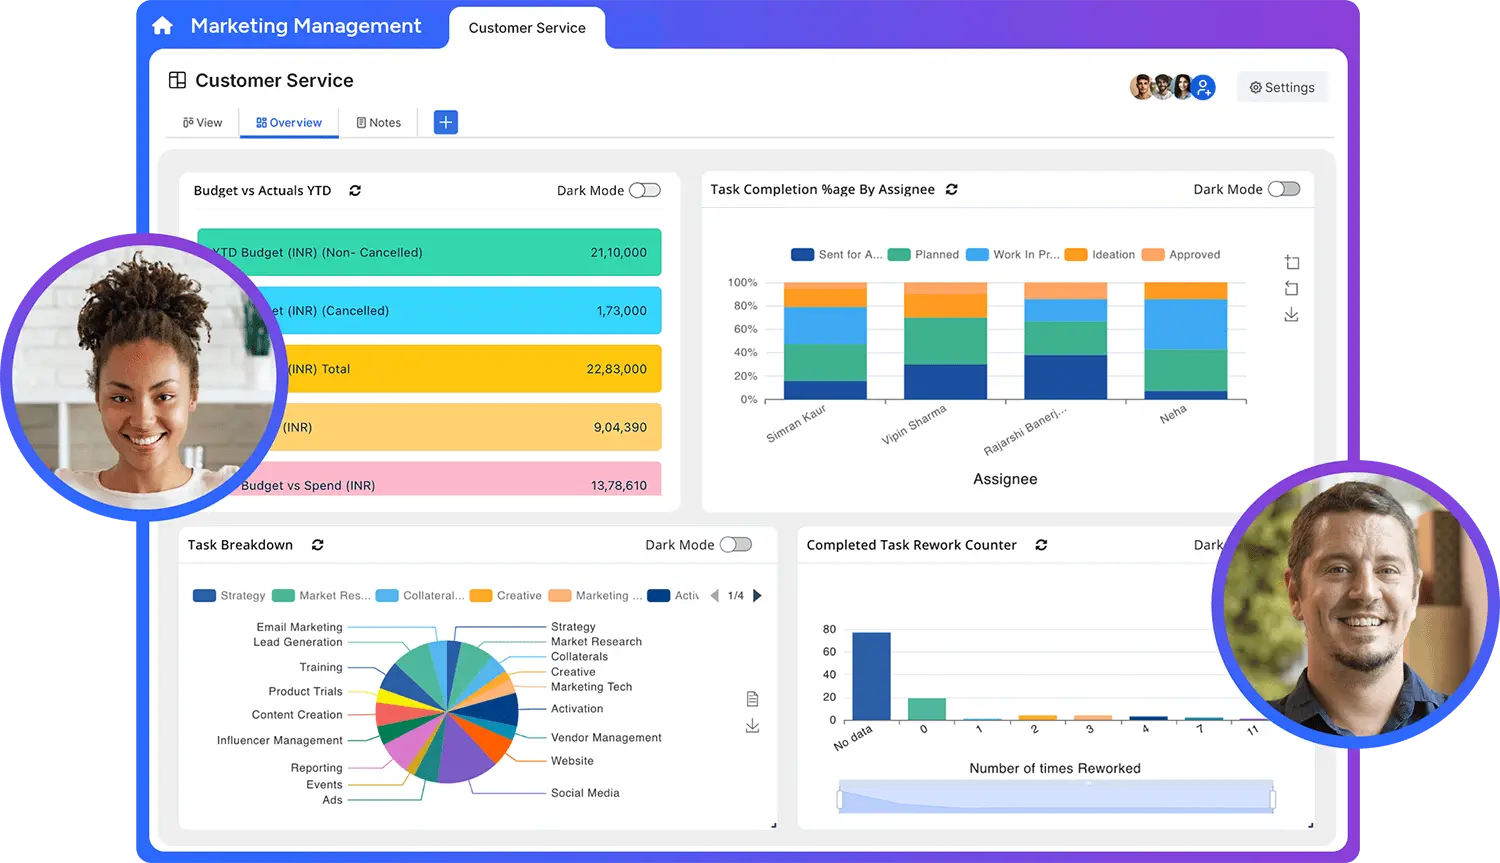Screen dimensions: 1500x863
Task: Switch on Dark Mode for Task Breakdown
Action: tap(735, 545)
